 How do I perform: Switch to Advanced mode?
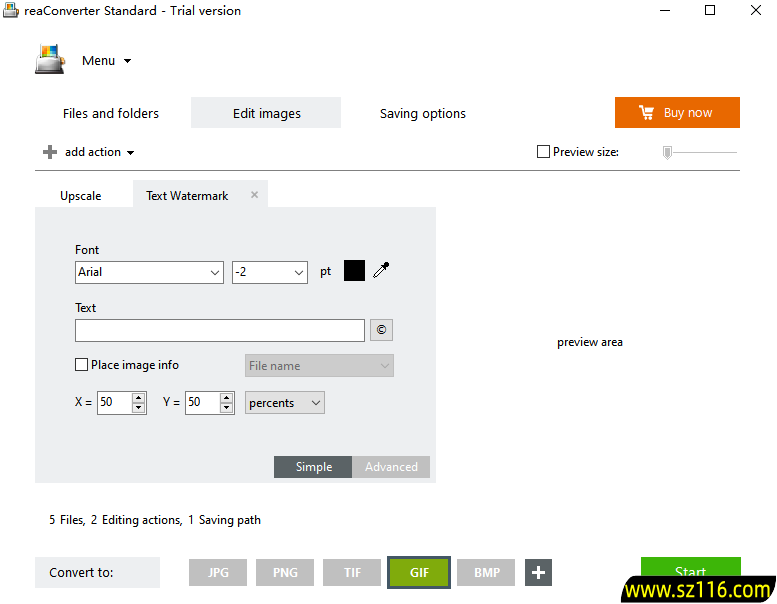tap(391, 467)
